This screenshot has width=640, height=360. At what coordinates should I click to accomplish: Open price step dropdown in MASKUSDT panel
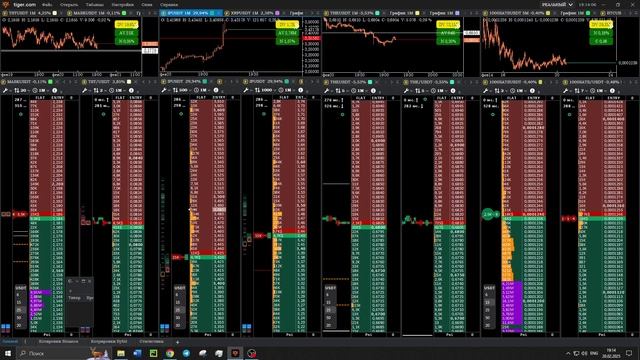click(21, 90)
